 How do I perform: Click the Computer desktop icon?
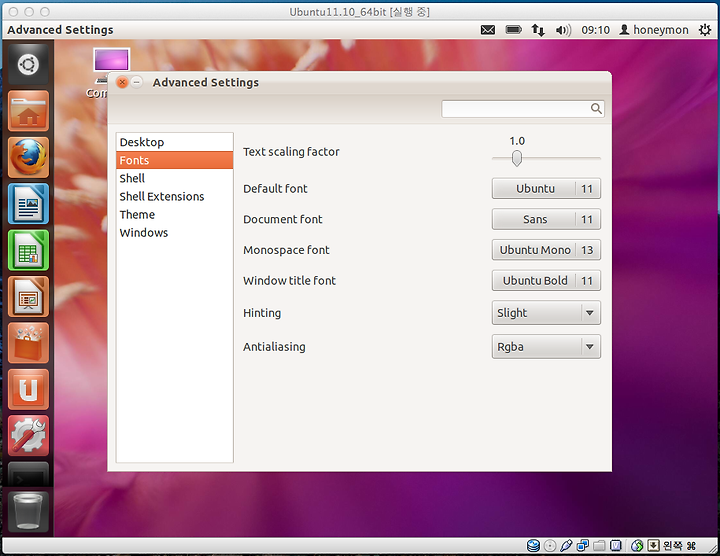coord(111,61)
